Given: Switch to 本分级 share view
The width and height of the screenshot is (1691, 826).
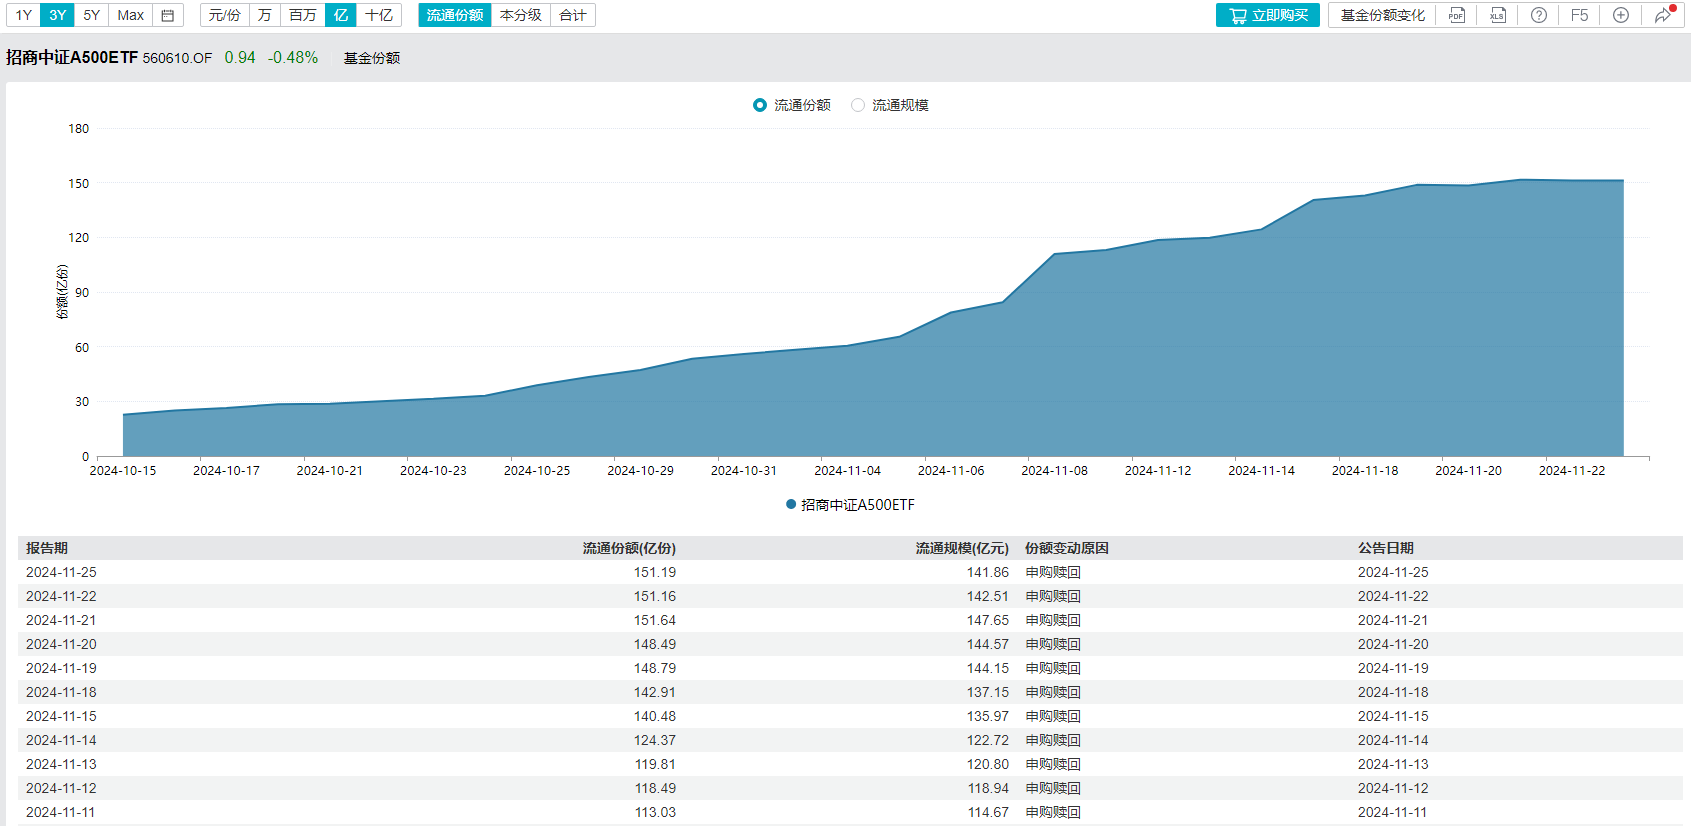Looking at the screenshot, I should (520, 15).
